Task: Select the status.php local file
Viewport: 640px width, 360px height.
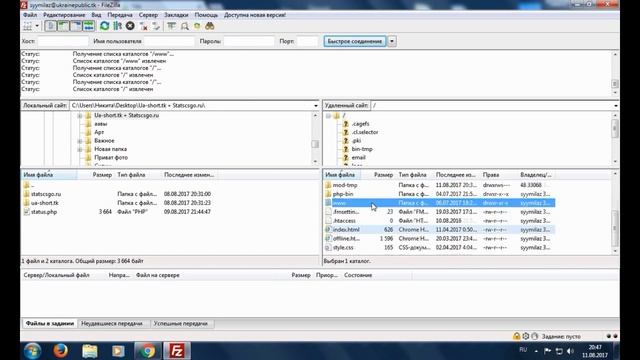Action: point(44,212)
